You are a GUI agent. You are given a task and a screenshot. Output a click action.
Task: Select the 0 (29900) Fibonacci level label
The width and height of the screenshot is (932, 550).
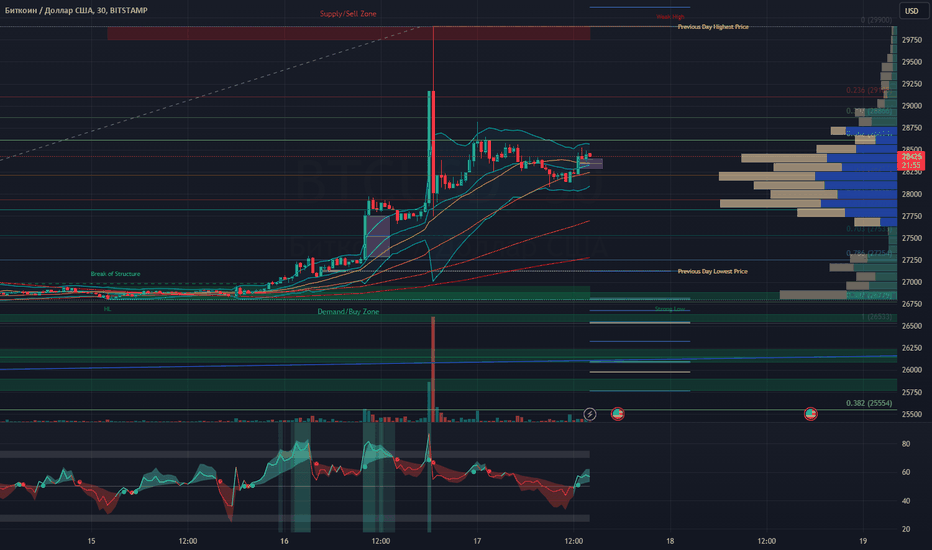click(876, 20)
